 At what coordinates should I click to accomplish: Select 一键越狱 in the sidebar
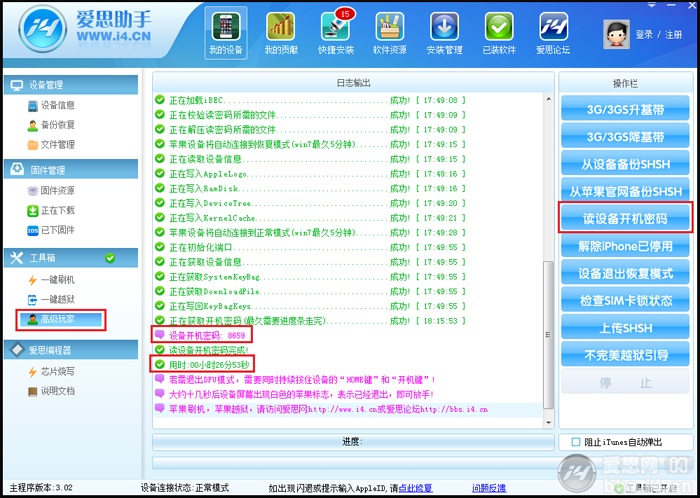coord(51,299)
